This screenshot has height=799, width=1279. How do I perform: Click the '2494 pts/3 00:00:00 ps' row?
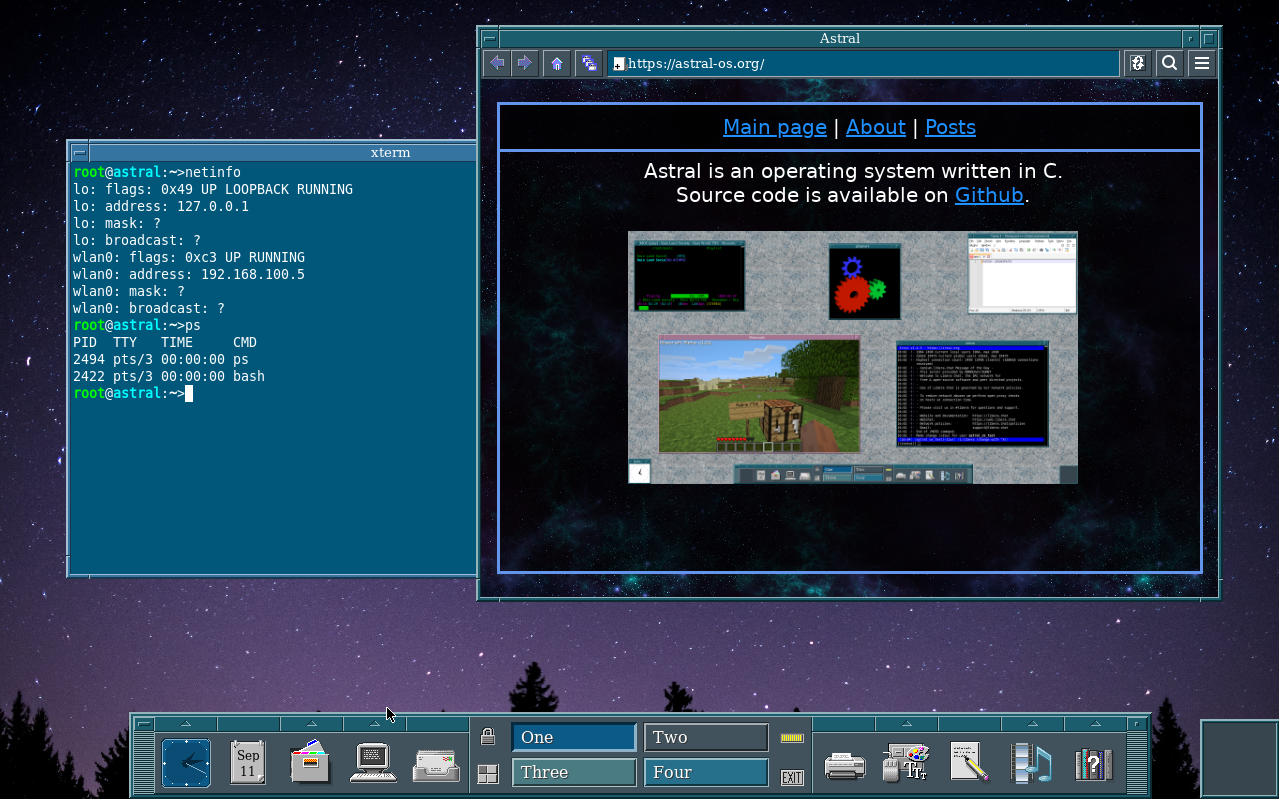[x=161, y=359]
